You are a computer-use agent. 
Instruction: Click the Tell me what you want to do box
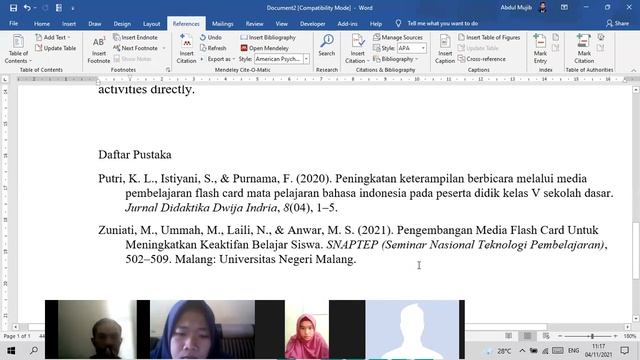(x=442, y=24)
